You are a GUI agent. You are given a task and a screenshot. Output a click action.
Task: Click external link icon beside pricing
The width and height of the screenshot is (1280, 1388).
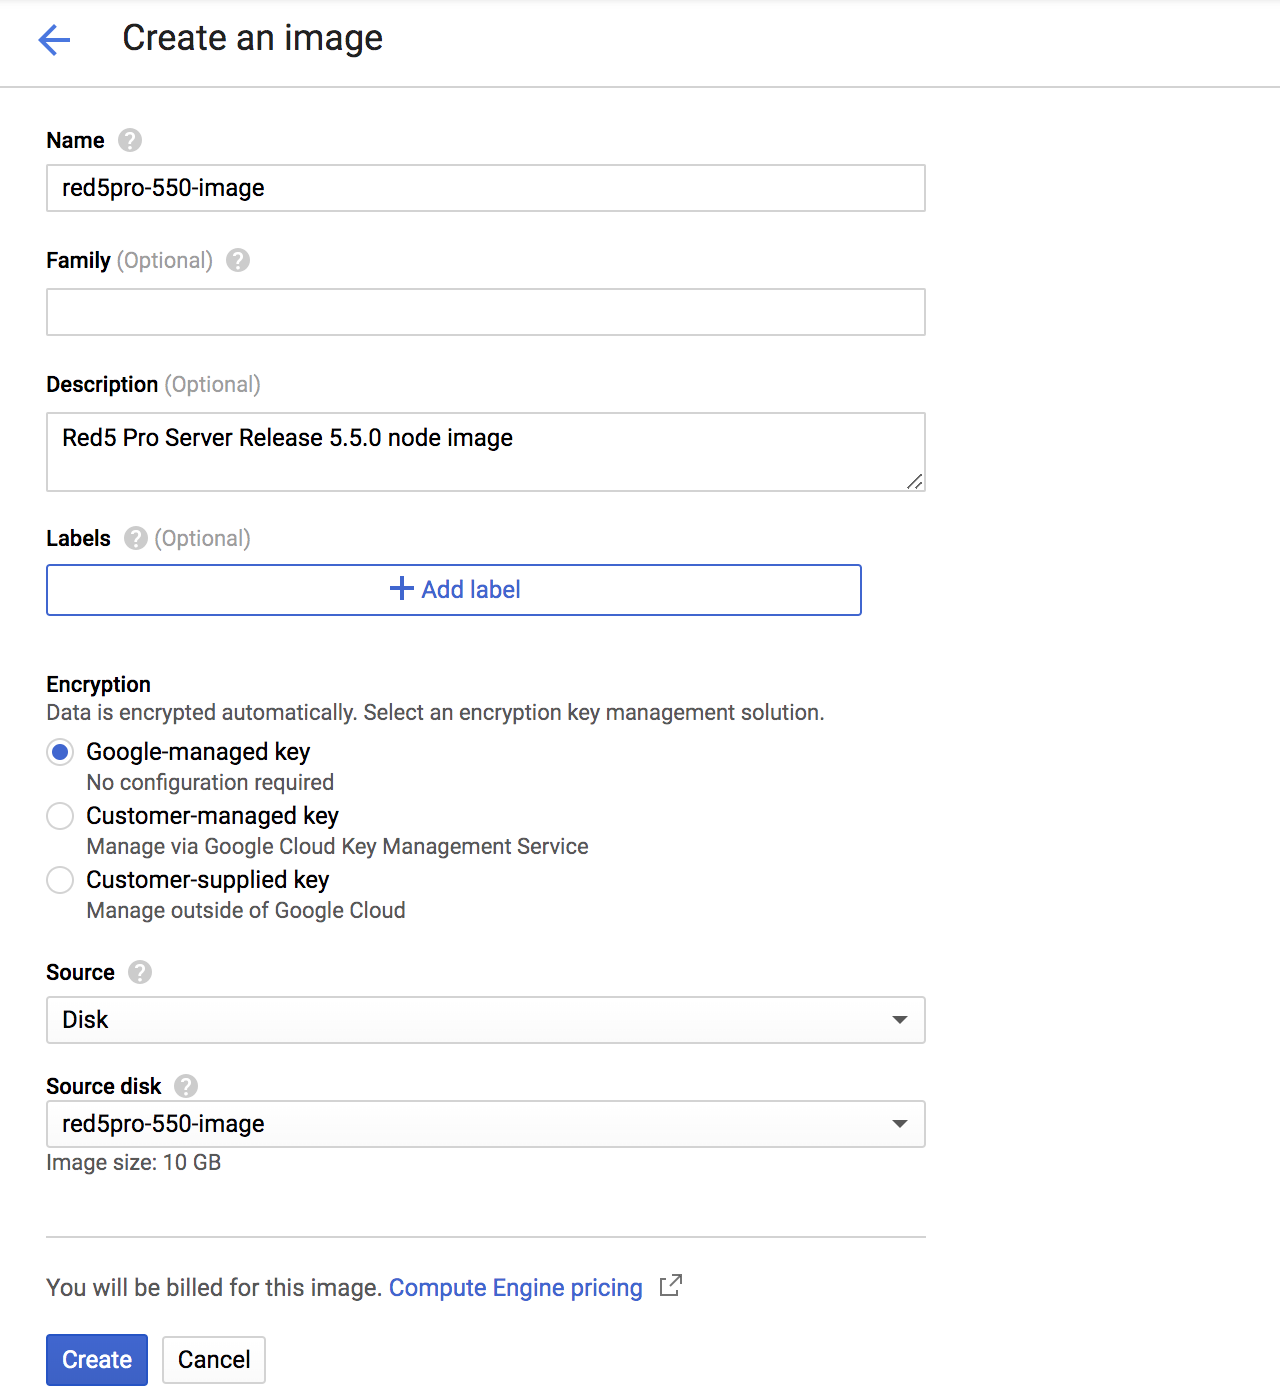click(x=671, y=1286)
